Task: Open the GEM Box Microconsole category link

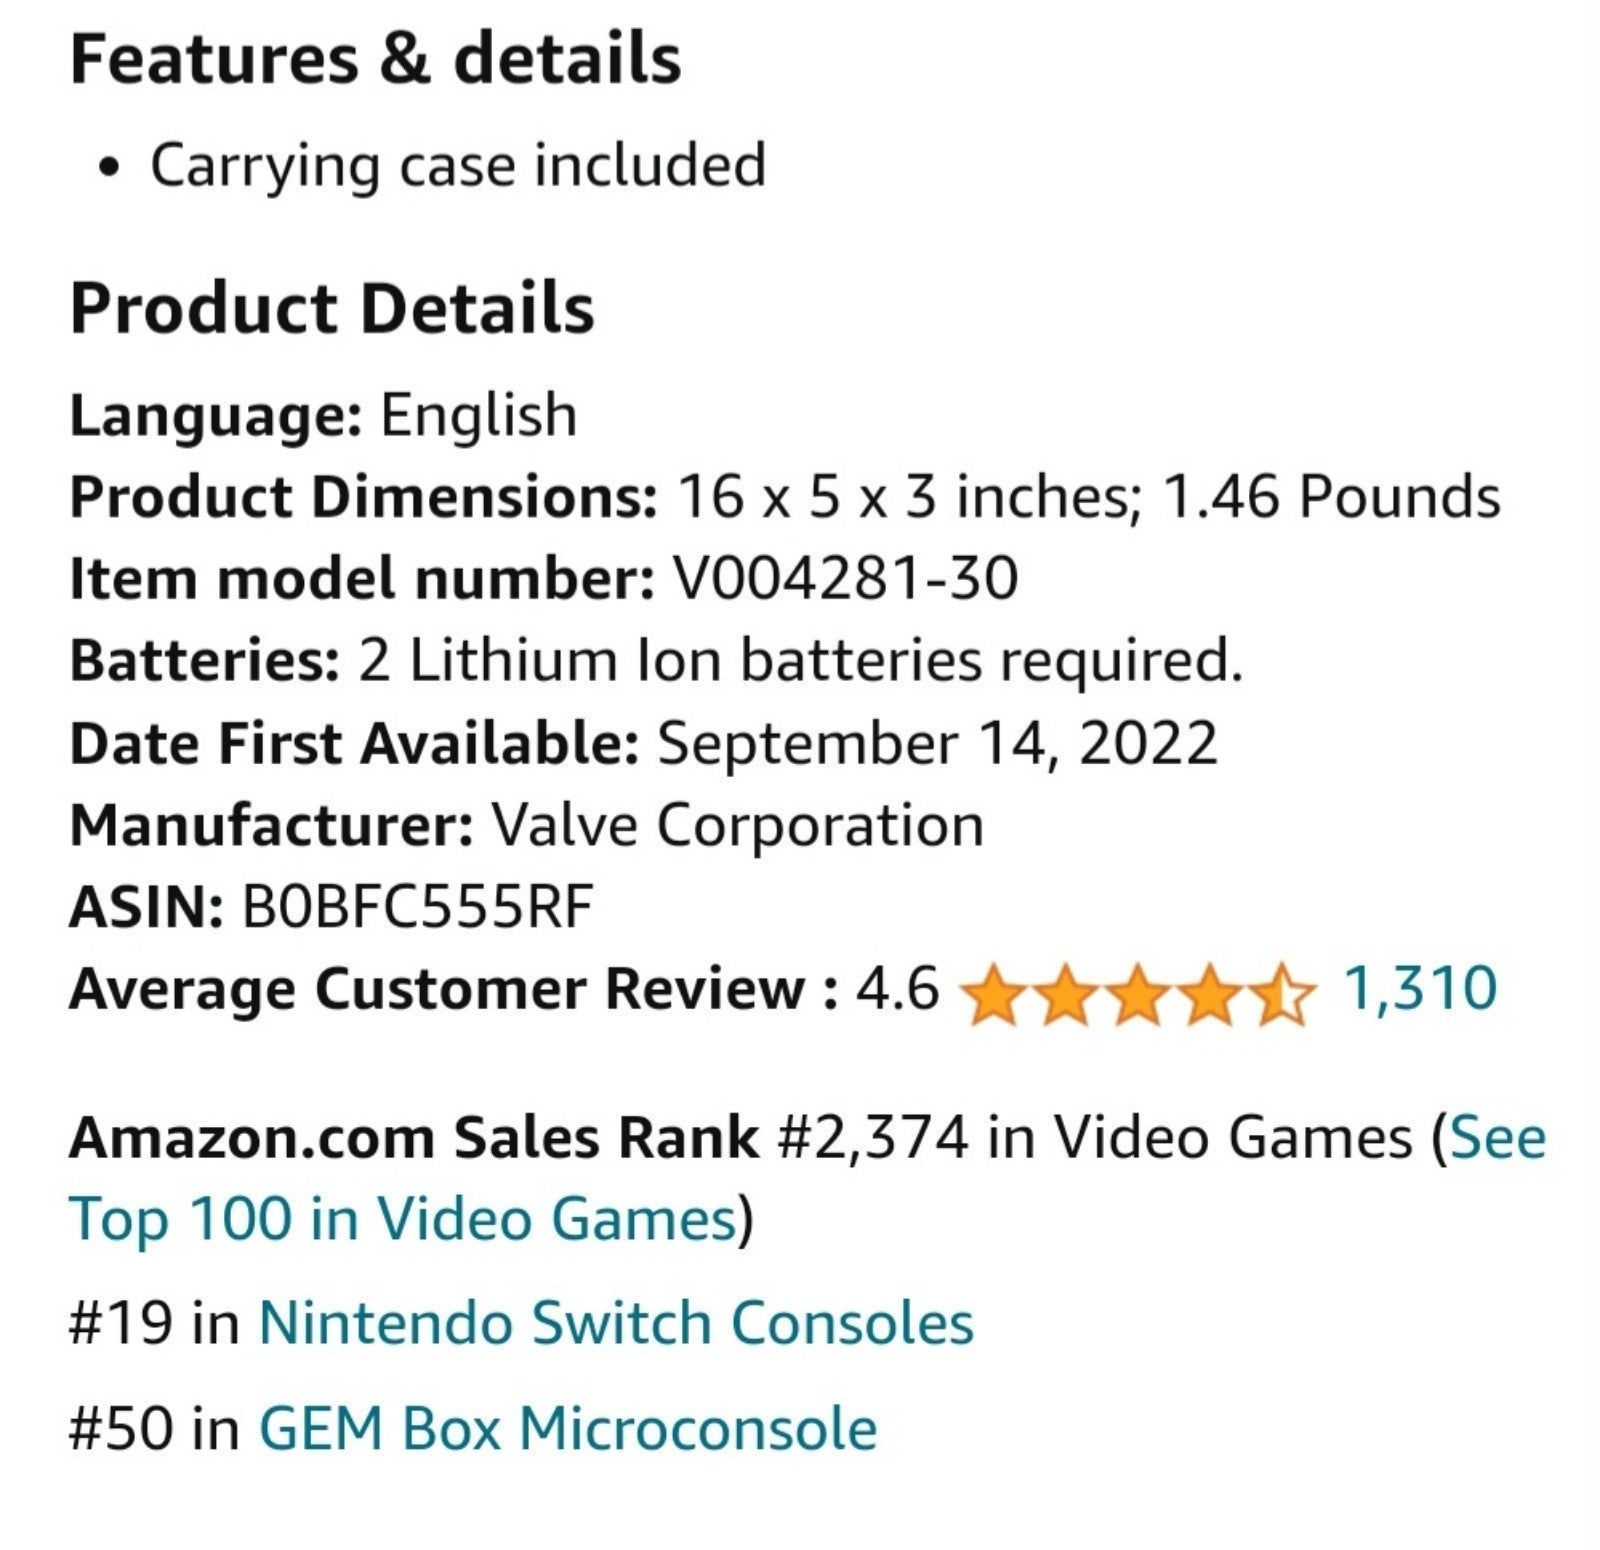Action: pos(568,1427)
